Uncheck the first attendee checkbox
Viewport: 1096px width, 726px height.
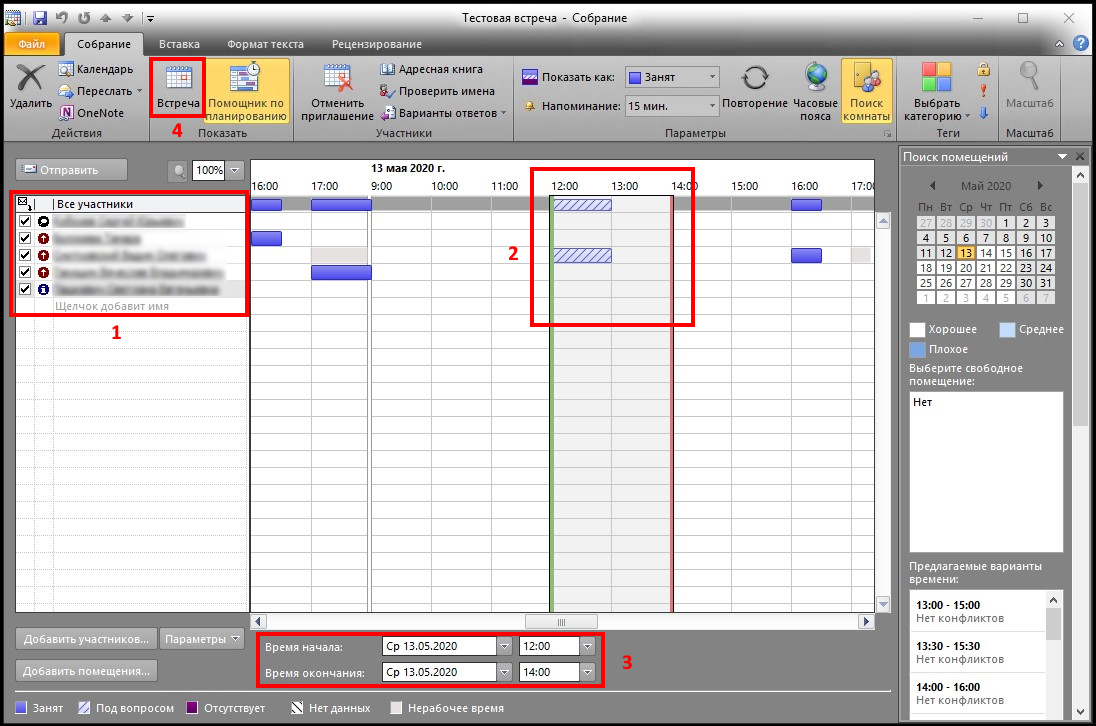pos(25,221)
